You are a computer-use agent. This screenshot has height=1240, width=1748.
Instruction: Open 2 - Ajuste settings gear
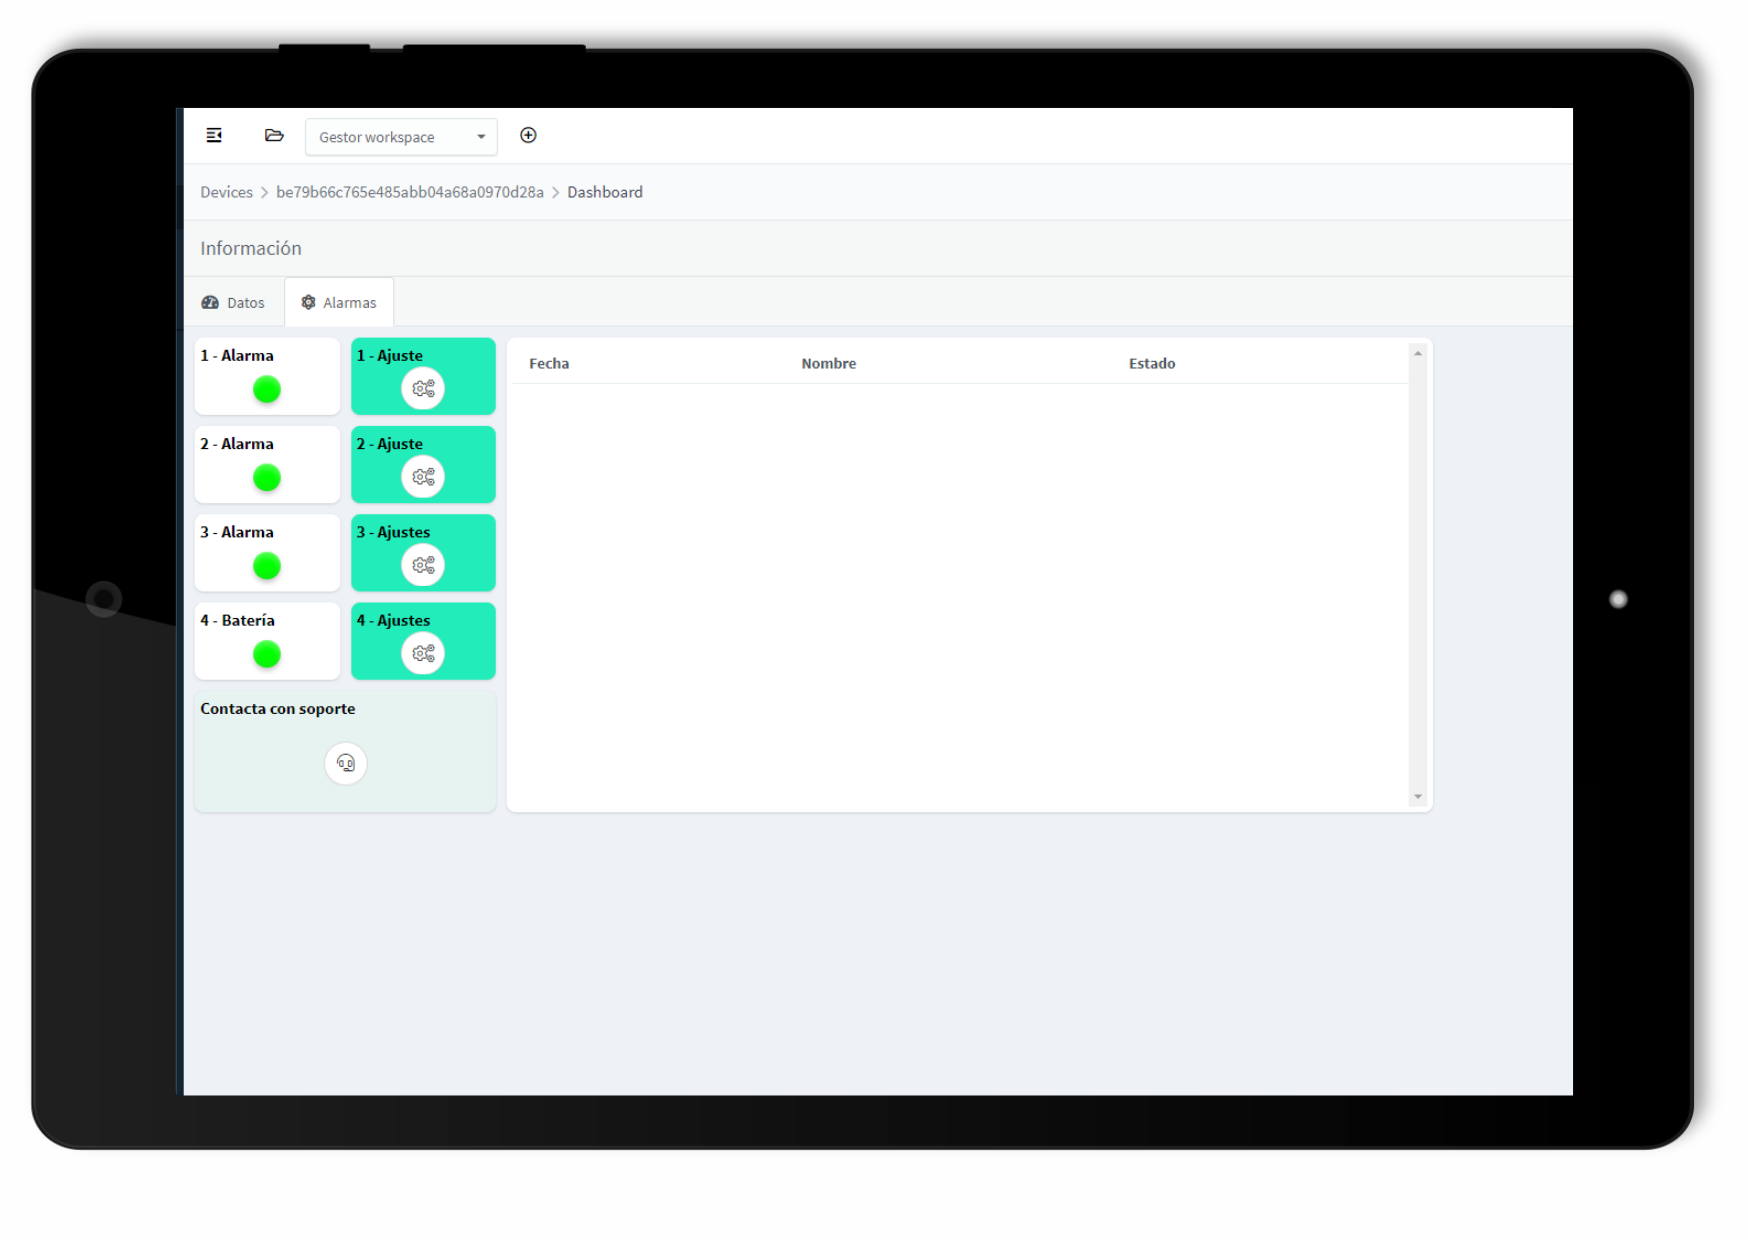(x=423, y=477)
